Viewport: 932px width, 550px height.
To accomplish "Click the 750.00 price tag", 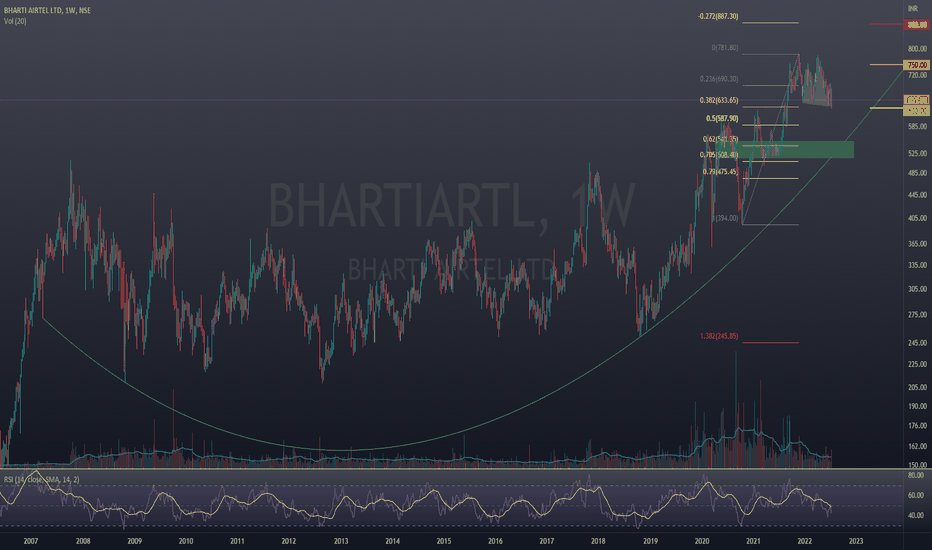I will tap(917, 65).
